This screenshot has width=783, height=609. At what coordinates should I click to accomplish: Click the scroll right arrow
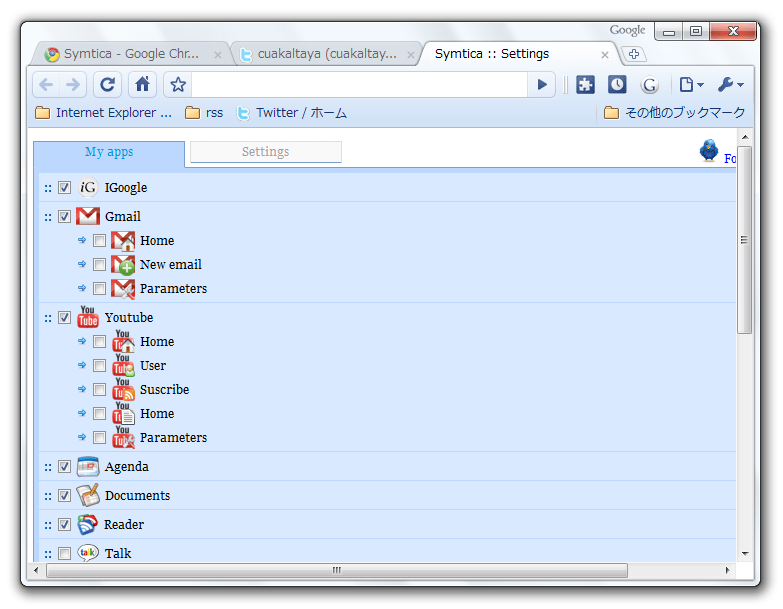(728, 570)
